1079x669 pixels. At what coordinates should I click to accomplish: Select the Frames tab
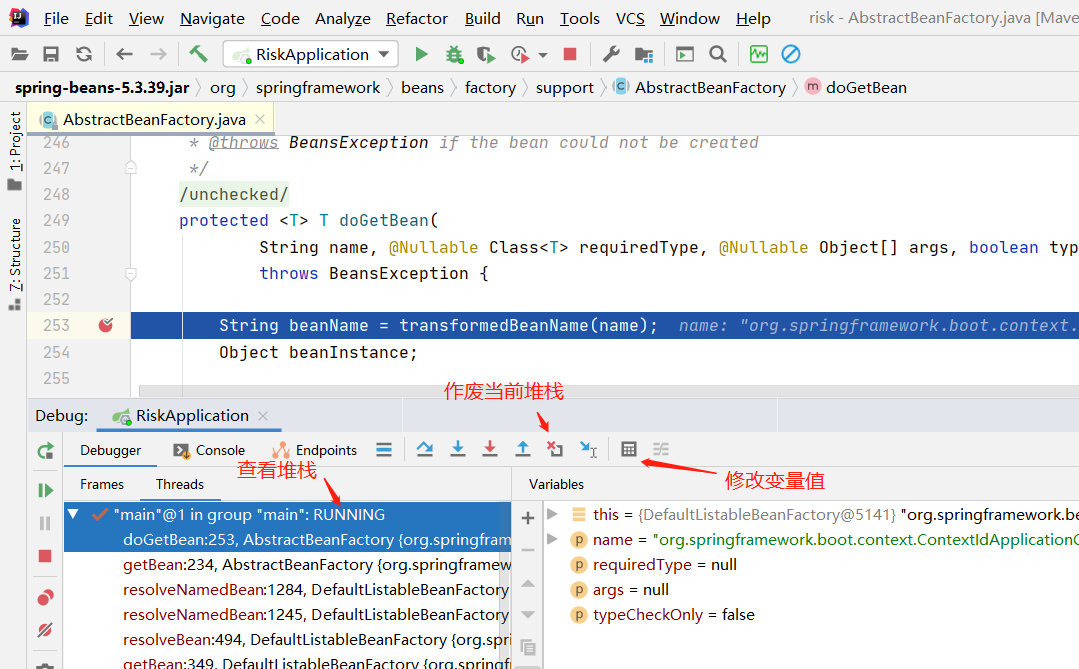pos(102,484)
